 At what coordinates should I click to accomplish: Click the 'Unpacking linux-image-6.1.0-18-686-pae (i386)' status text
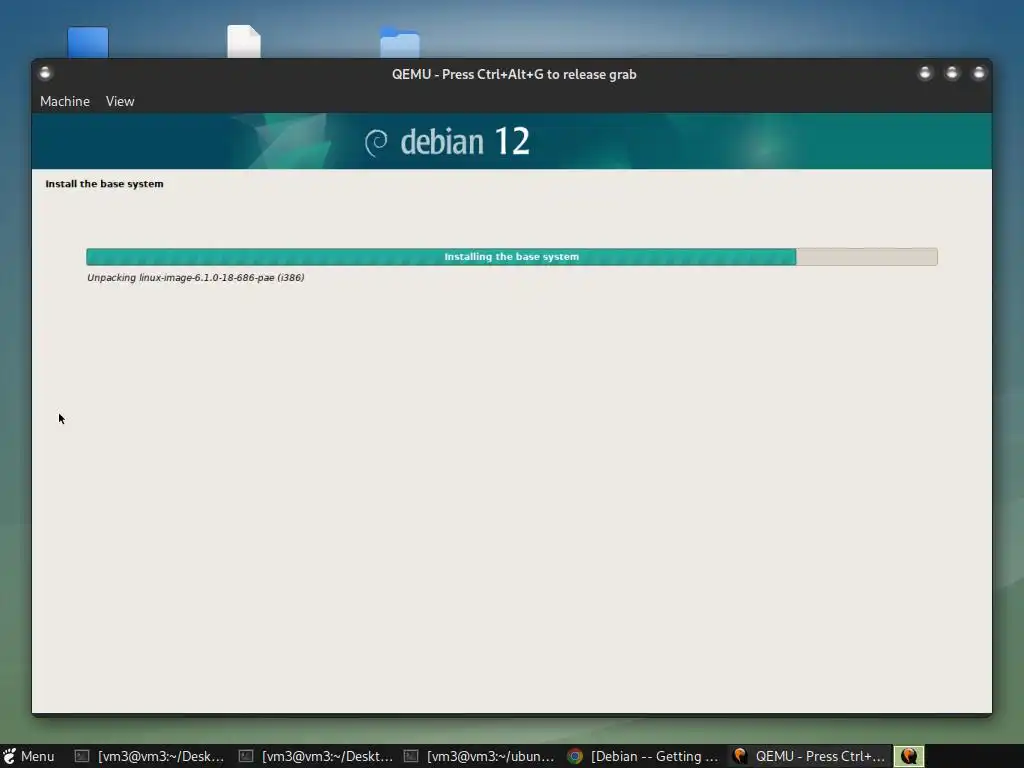[x=196, y=278]
